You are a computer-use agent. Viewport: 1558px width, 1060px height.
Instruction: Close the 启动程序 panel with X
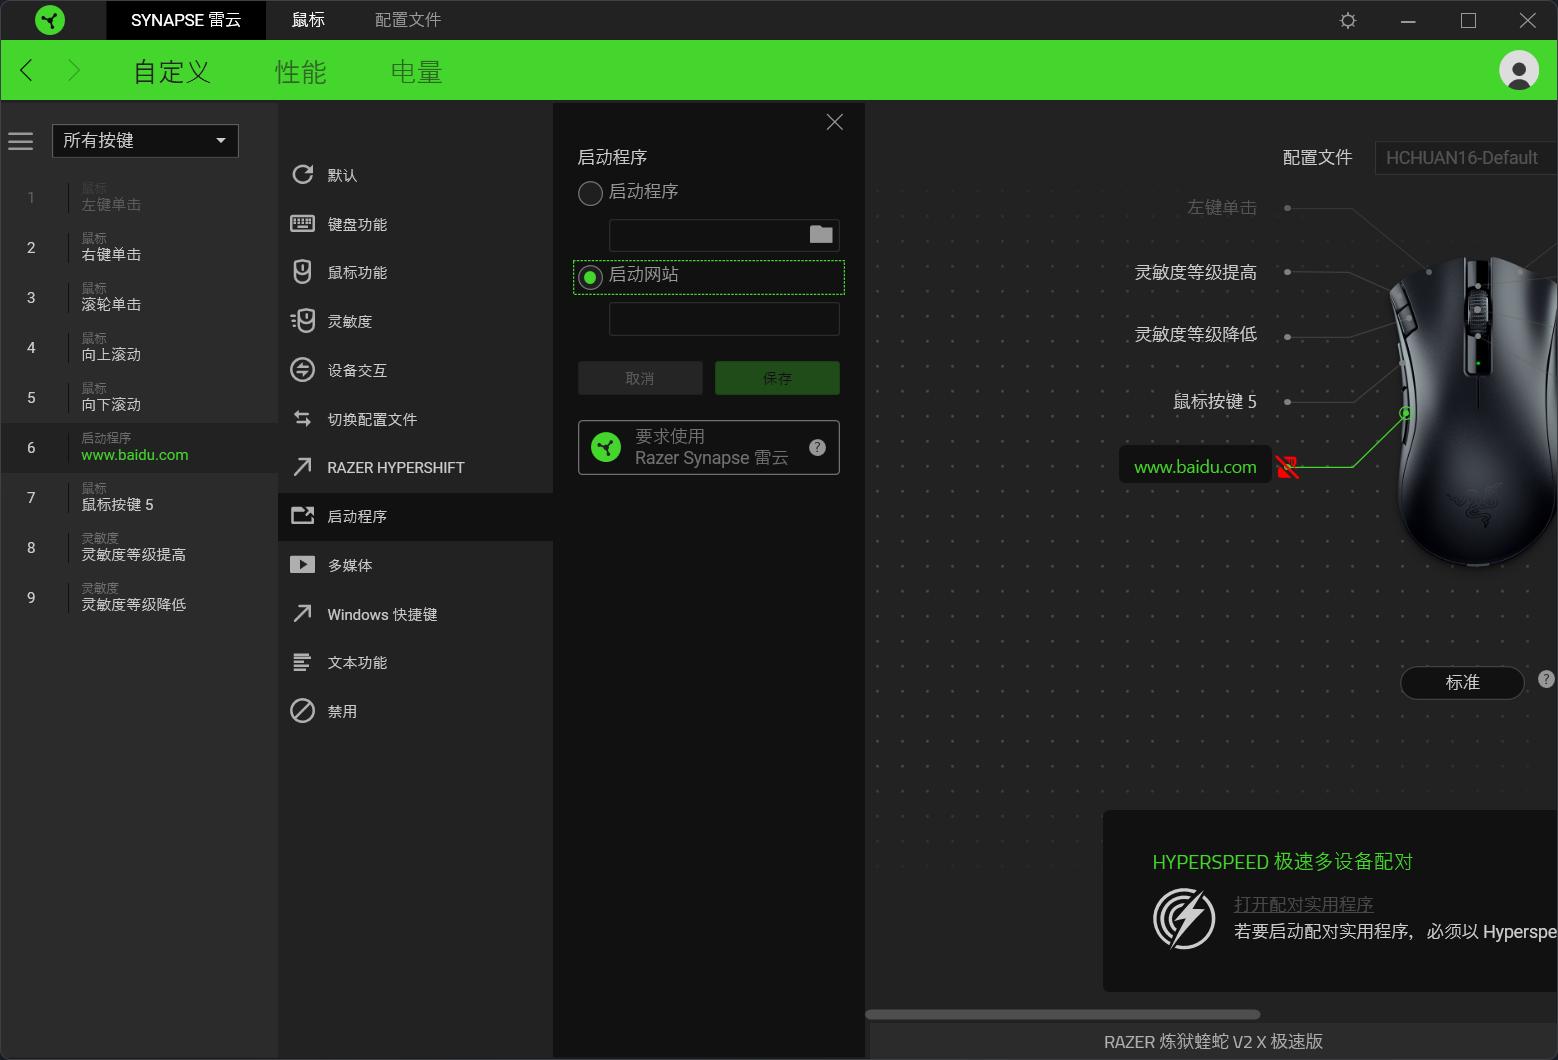coord(835,122)
